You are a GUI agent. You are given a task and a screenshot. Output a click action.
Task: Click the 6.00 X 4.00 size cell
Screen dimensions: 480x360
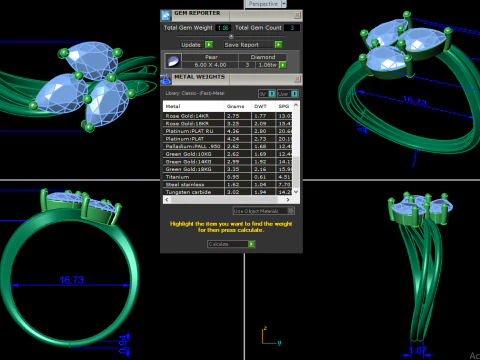(x=211, y=65)
